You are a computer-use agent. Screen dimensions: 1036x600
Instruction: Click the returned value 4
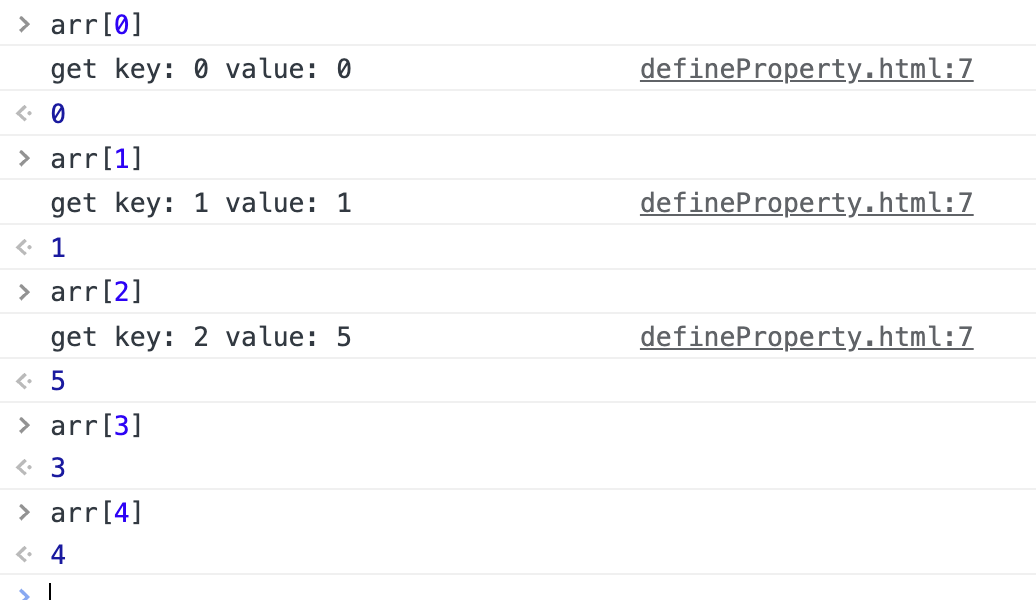pyautogui.click(x=58, y=555)
